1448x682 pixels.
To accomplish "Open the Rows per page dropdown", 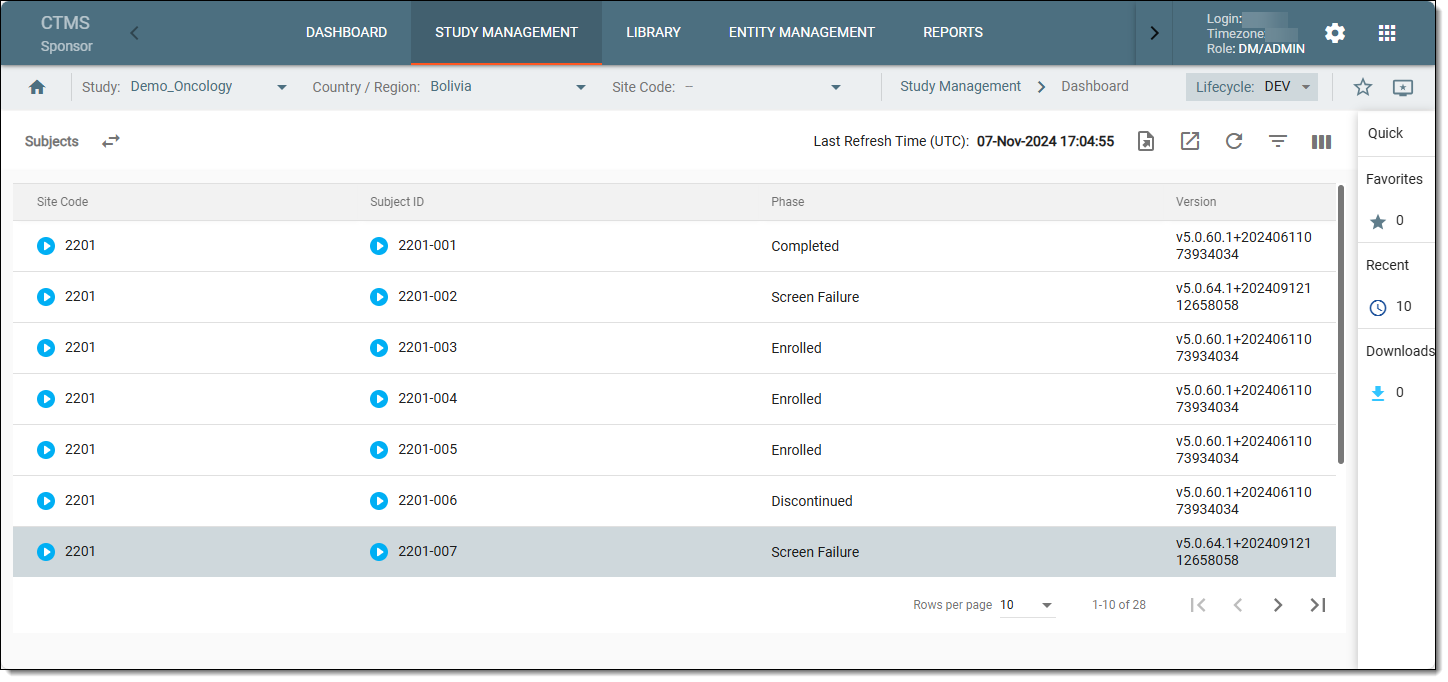I will click(x=1027, y=605).
